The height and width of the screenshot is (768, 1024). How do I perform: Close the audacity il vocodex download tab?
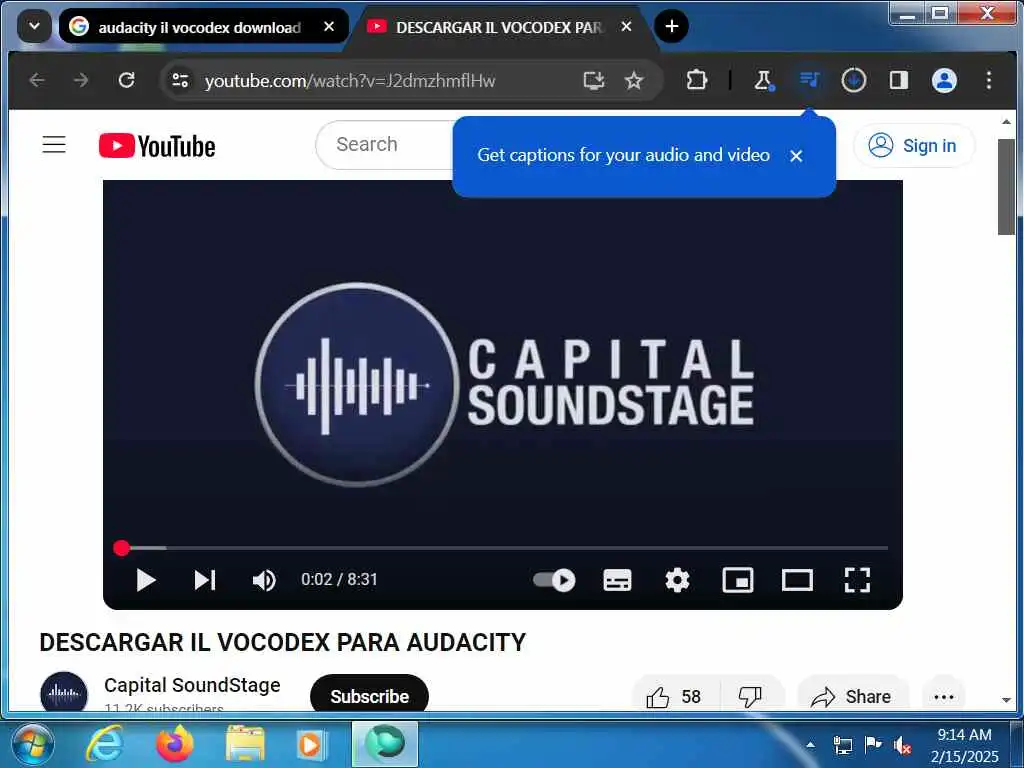329,27
